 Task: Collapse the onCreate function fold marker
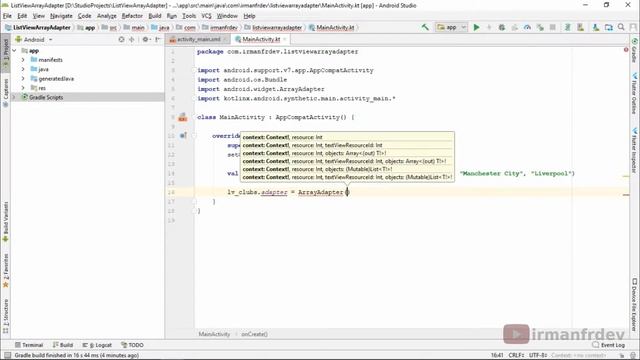[195, 136]
